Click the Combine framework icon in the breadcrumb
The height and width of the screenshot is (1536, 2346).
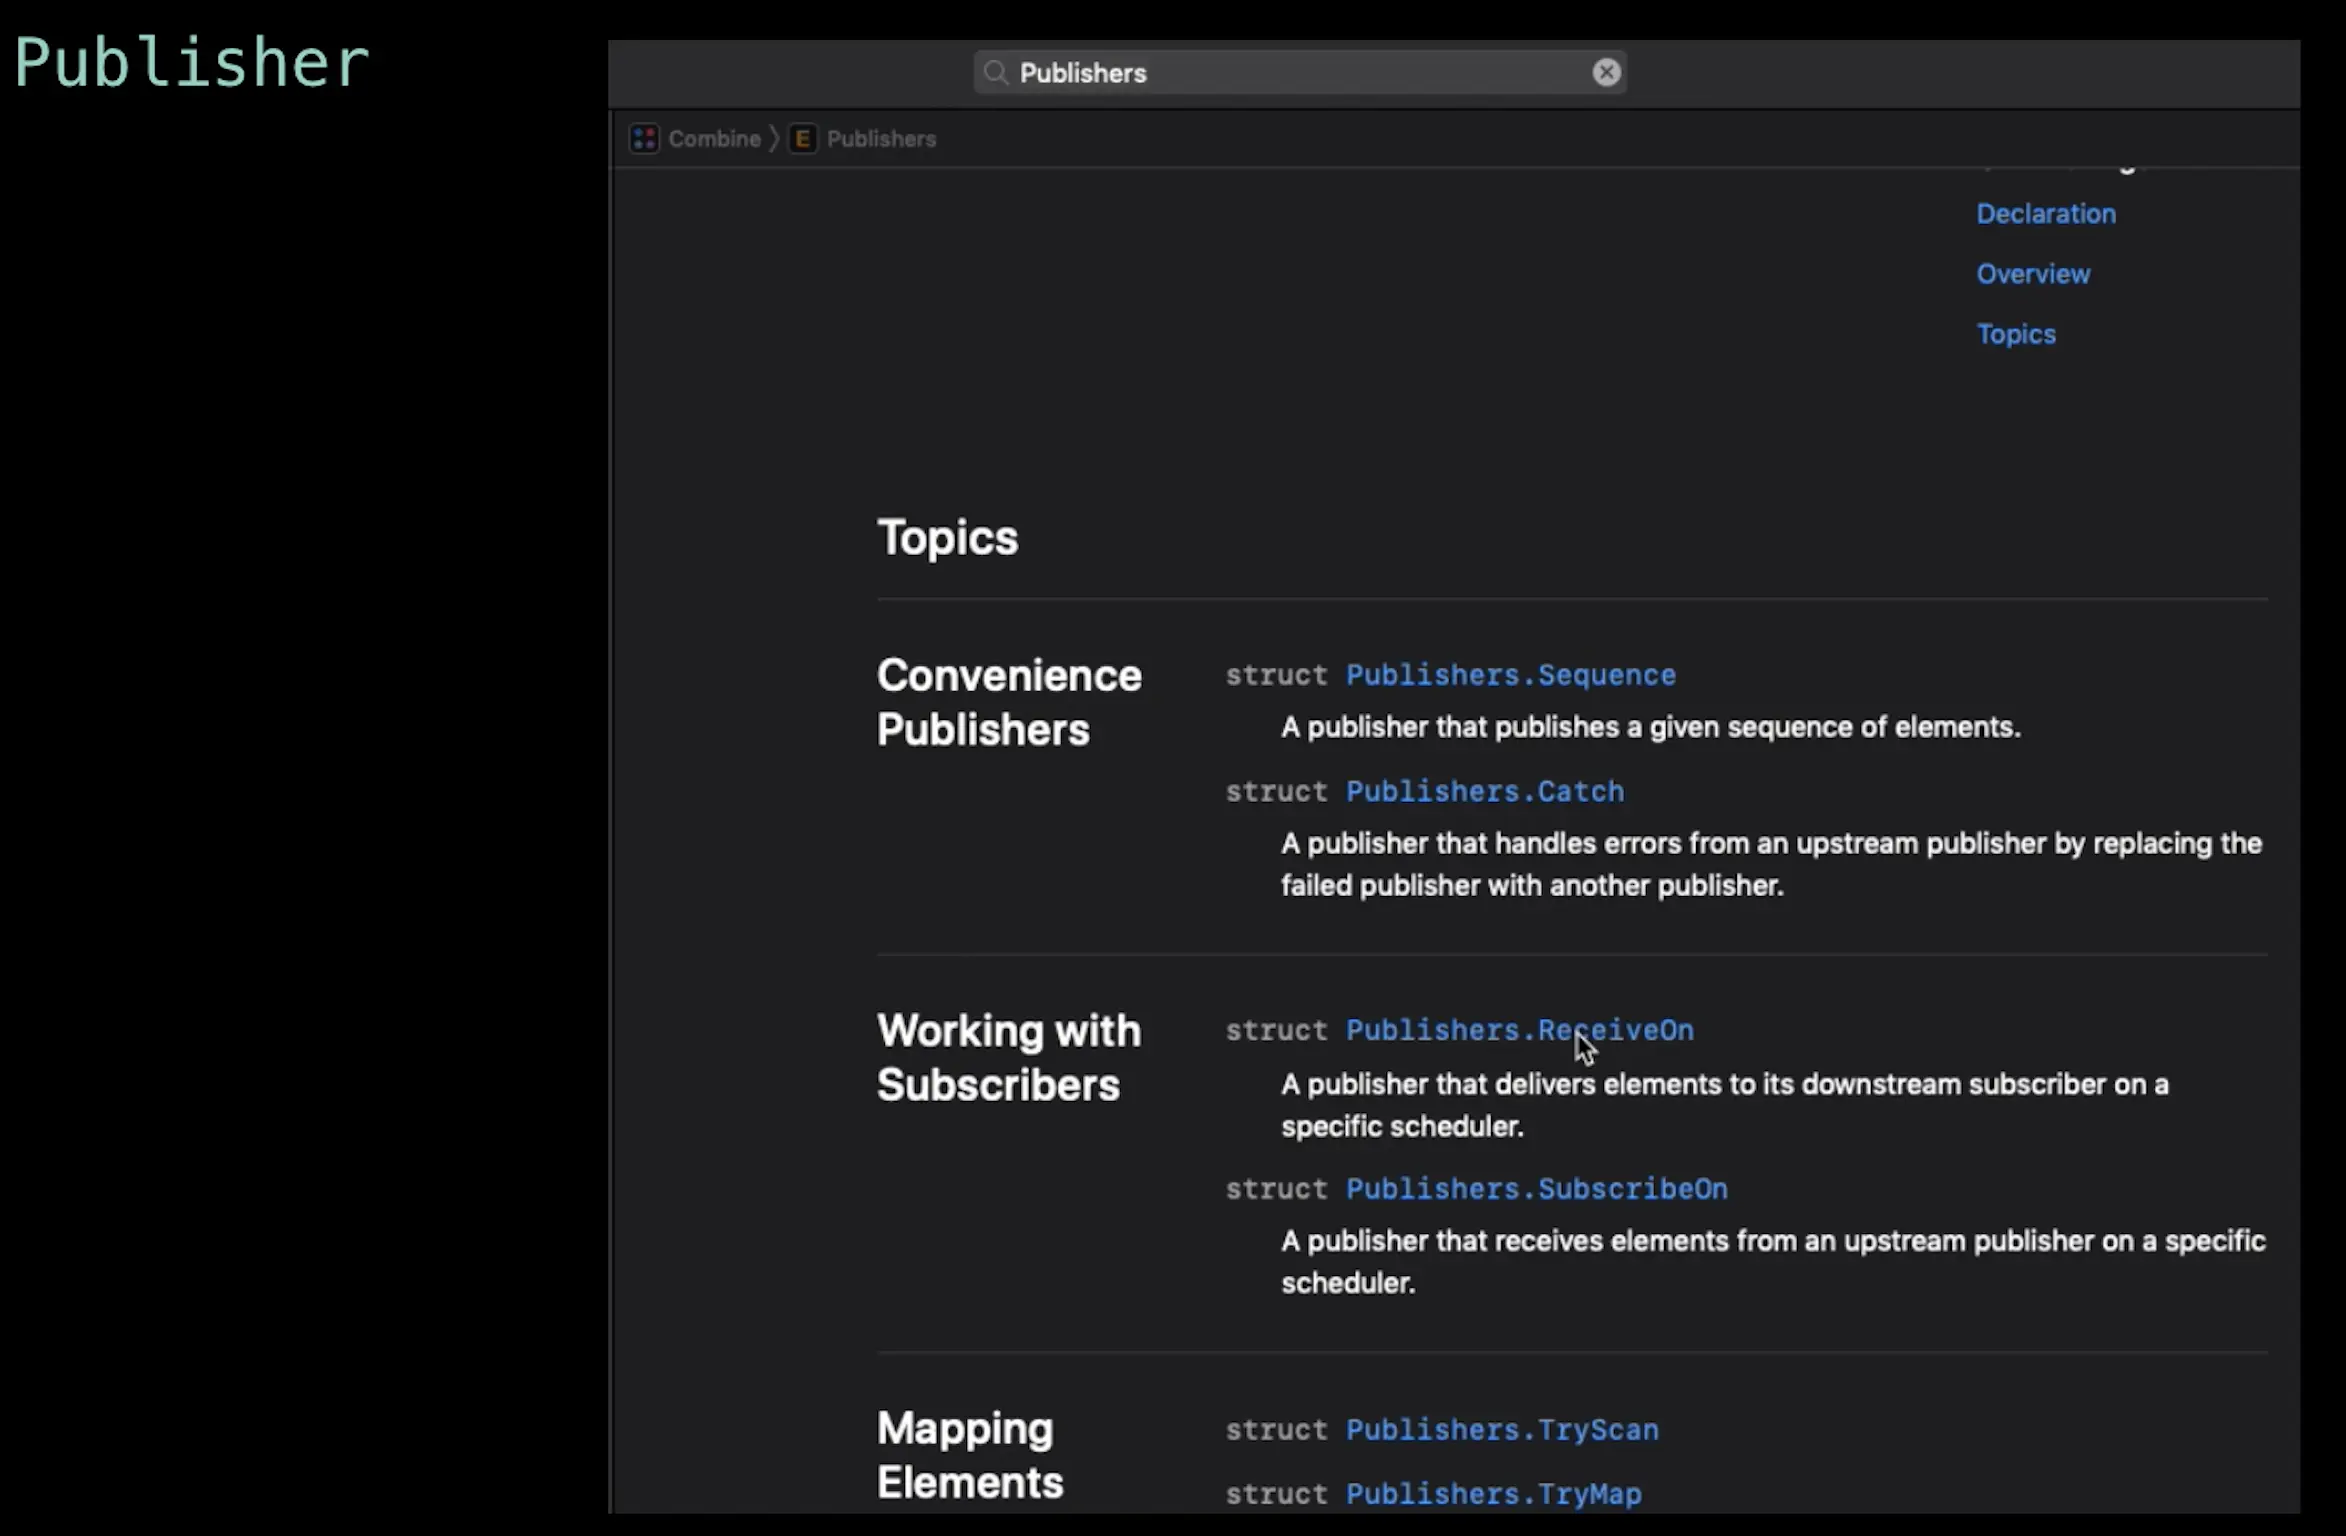point(644,139)
